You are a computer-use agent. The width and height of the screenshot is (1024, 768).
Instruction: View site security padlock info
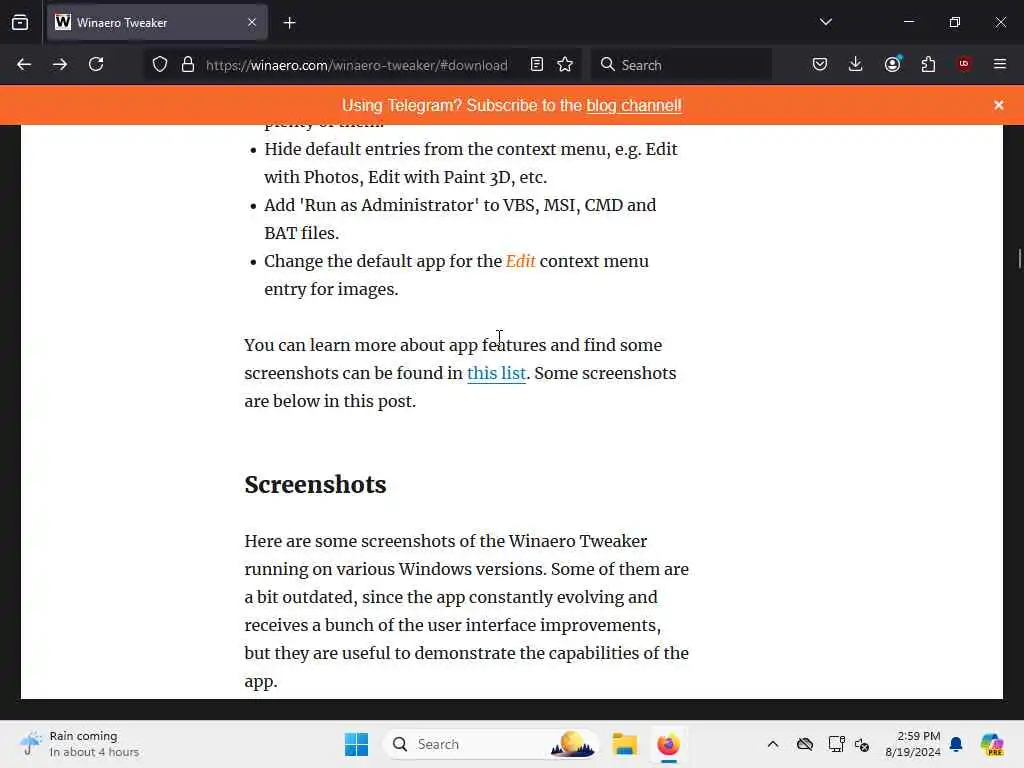pos(188,65)
